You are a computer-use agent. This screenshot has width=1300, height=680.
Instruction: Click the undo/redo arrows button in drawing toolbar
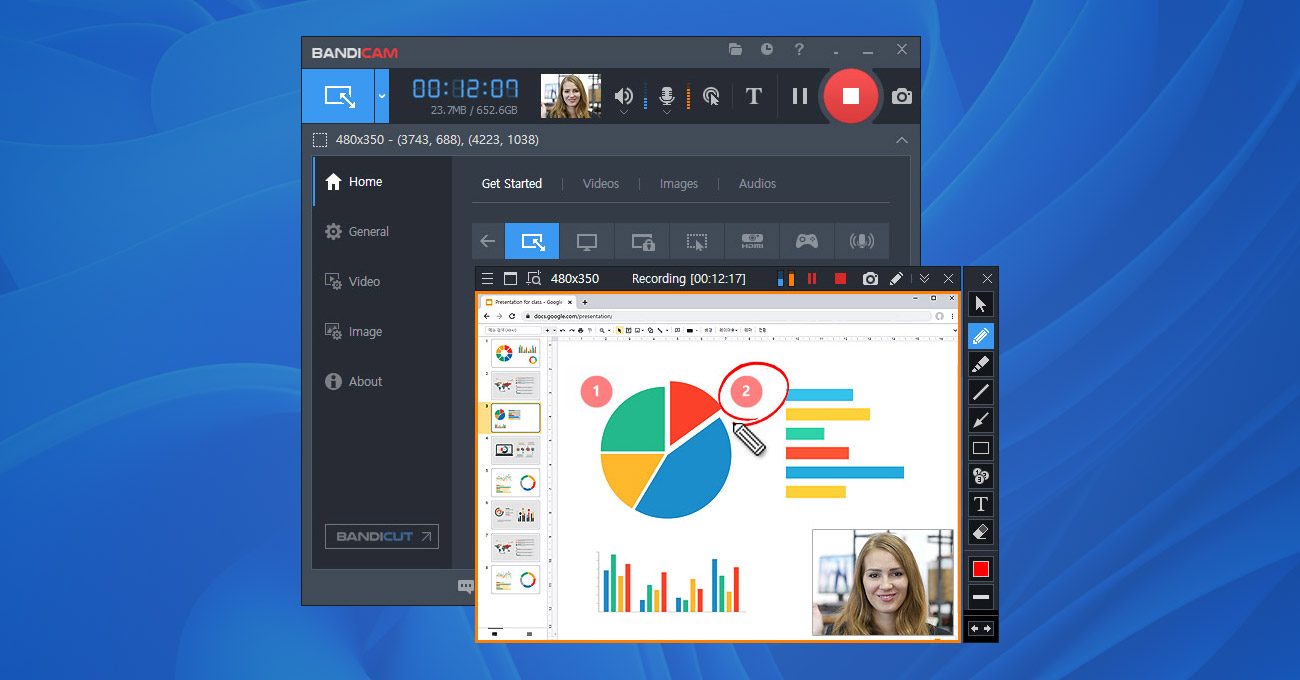[981, 628]
